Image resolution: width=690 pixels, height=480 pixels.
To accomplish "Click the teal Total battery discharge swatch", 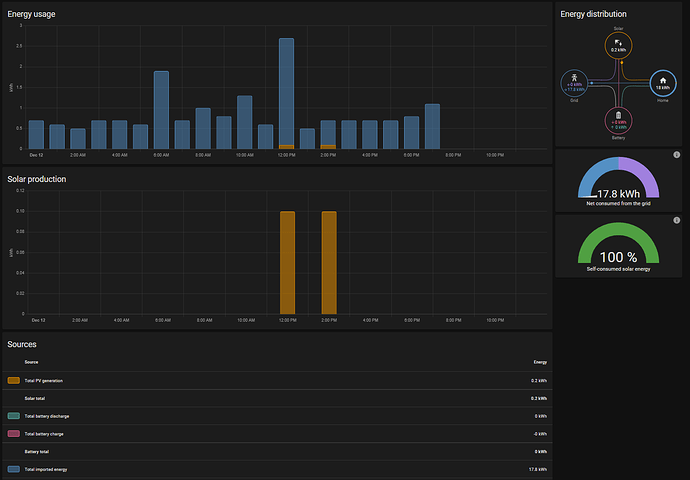I will 14,416.
